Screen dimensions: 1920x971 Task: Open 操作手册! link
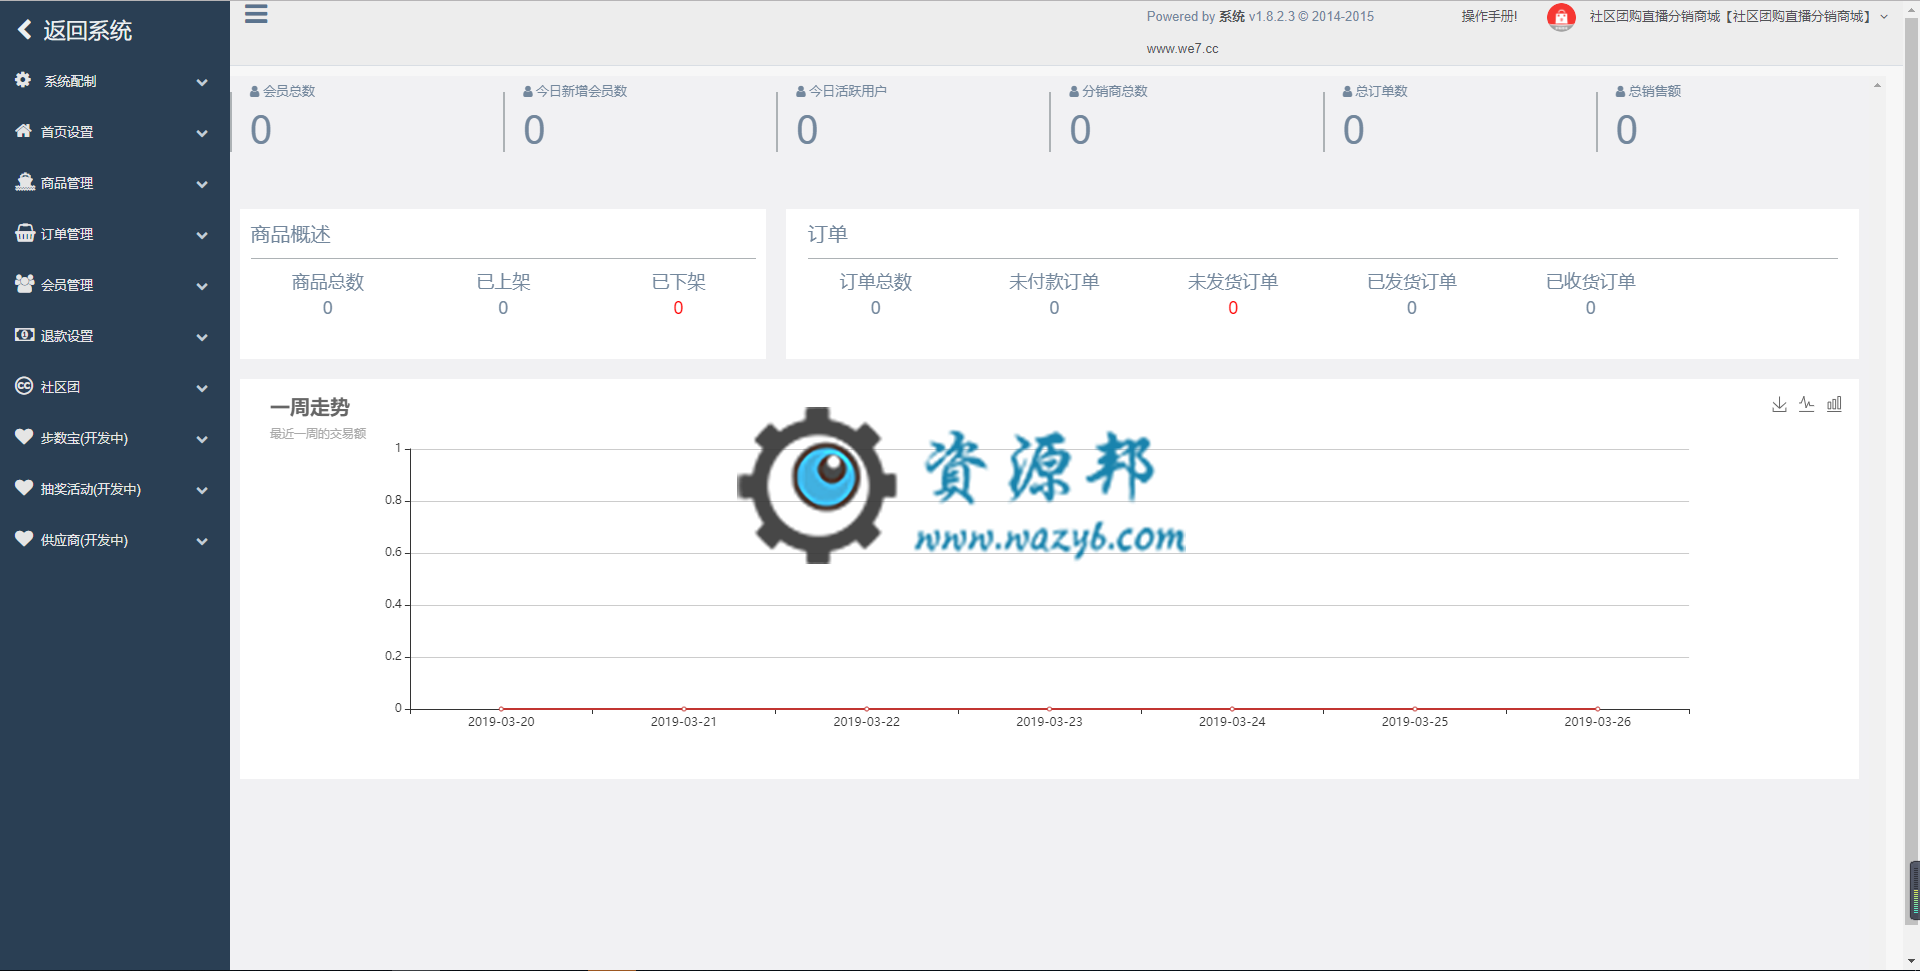1489,17
